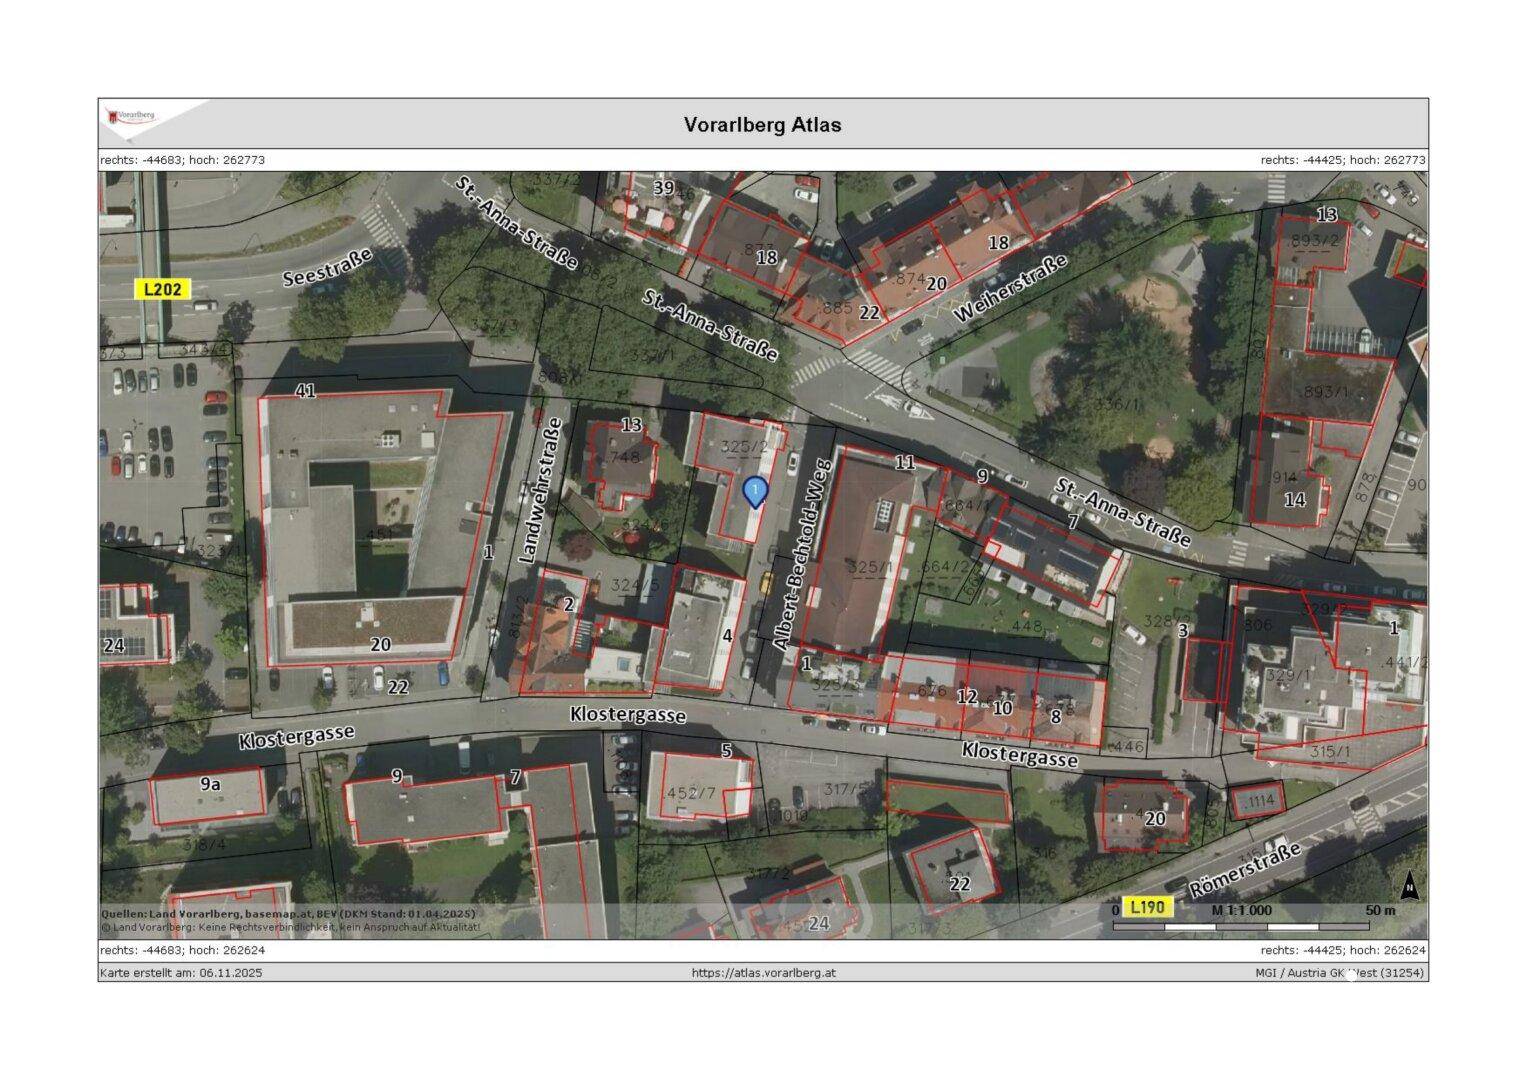Screen dimensions: 1527x1080
Task: Click parcel number 315/1 label
Action: [x=1331, y=751]
